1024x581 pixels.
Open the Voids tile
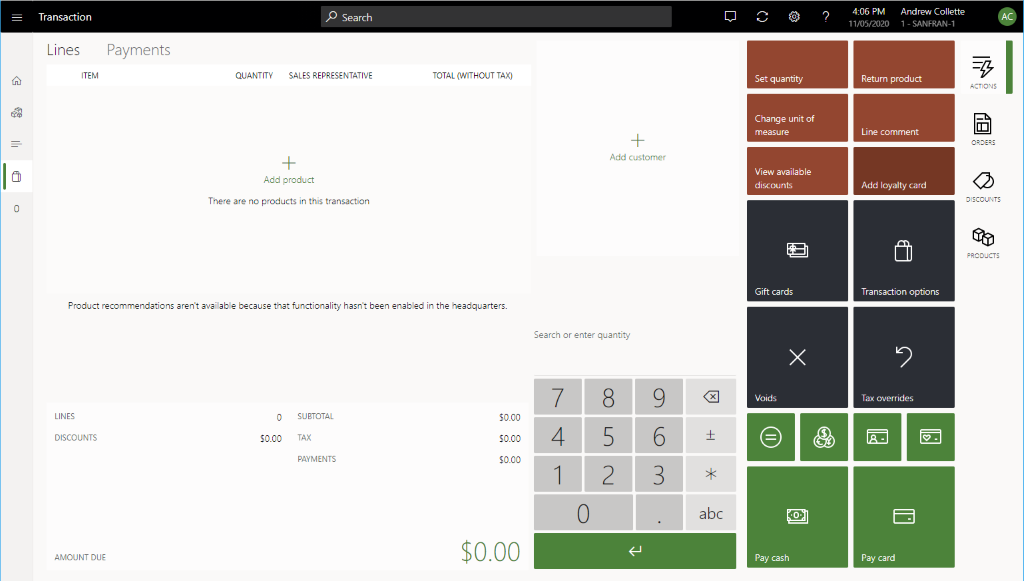797,357
